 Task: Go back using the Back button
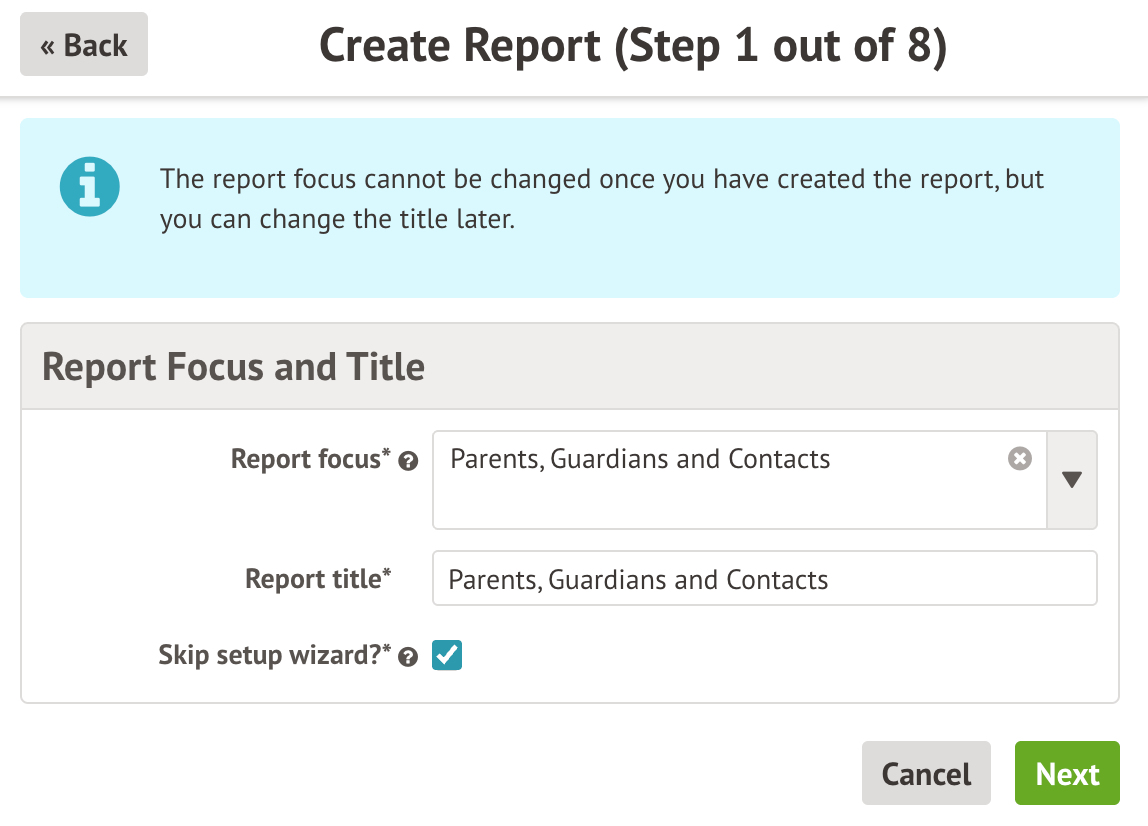coord(84,45)
